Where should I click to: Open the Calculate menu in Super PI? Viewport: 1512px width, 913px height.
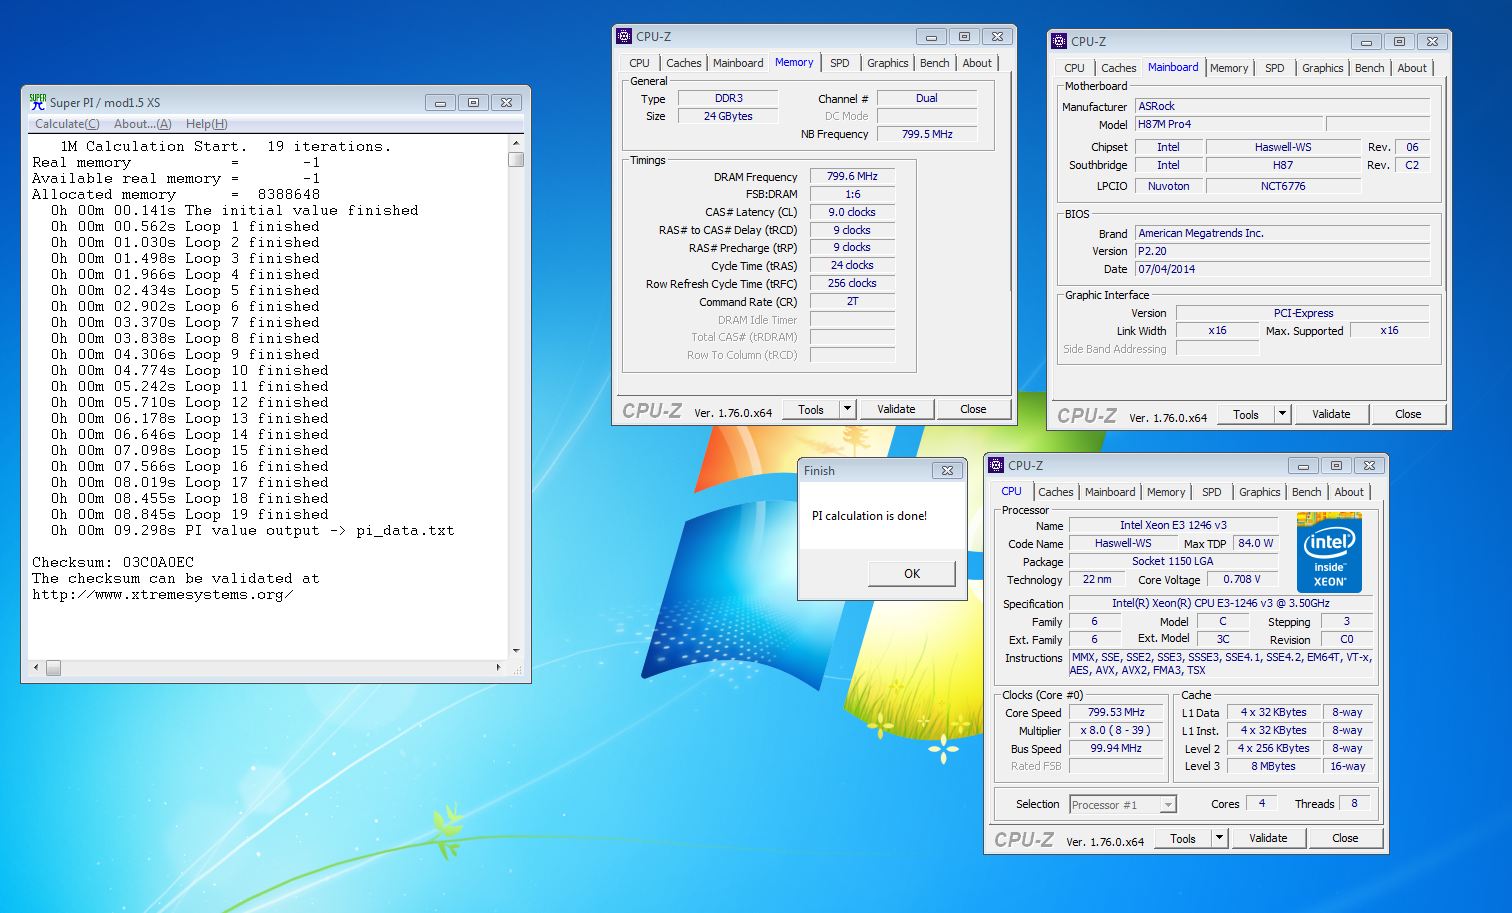(x=67, y=124)
